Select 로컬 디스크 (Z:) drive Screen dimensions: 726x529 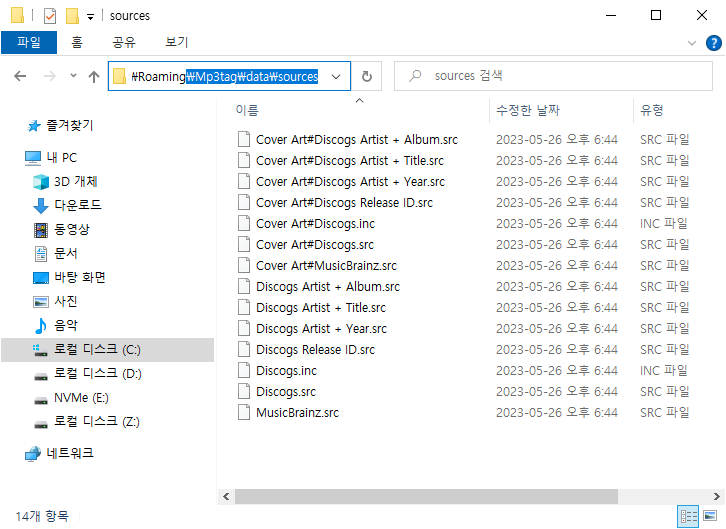pos(97,422)
